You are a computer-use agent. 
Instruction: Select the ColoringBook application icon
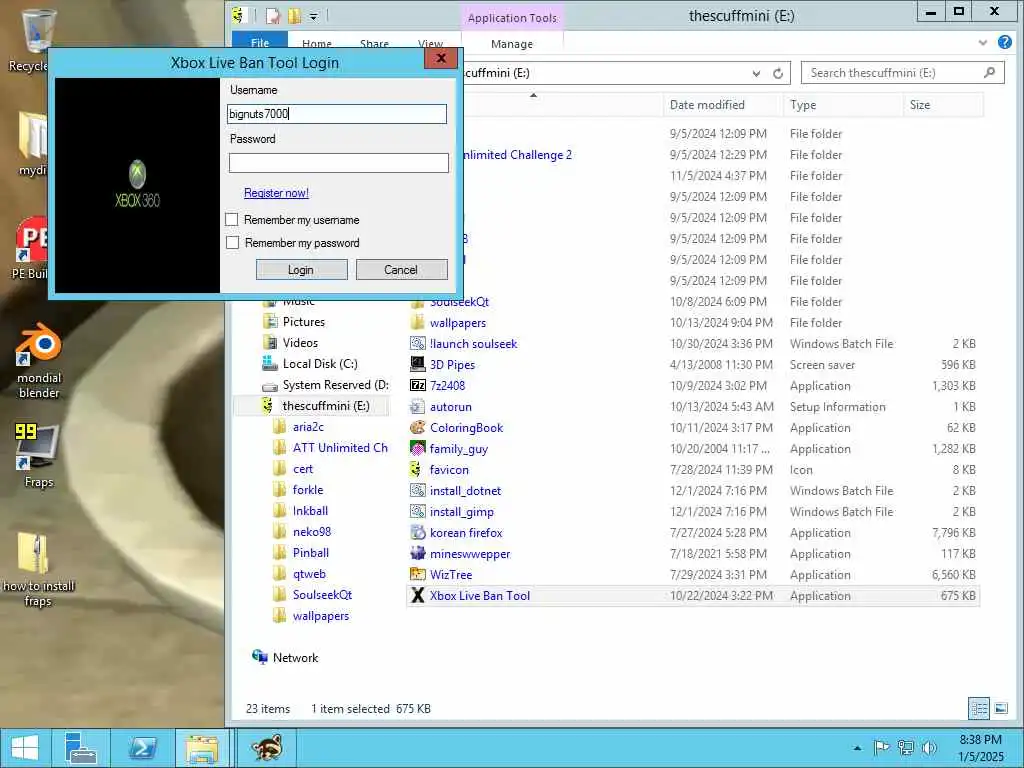[417, 427]
